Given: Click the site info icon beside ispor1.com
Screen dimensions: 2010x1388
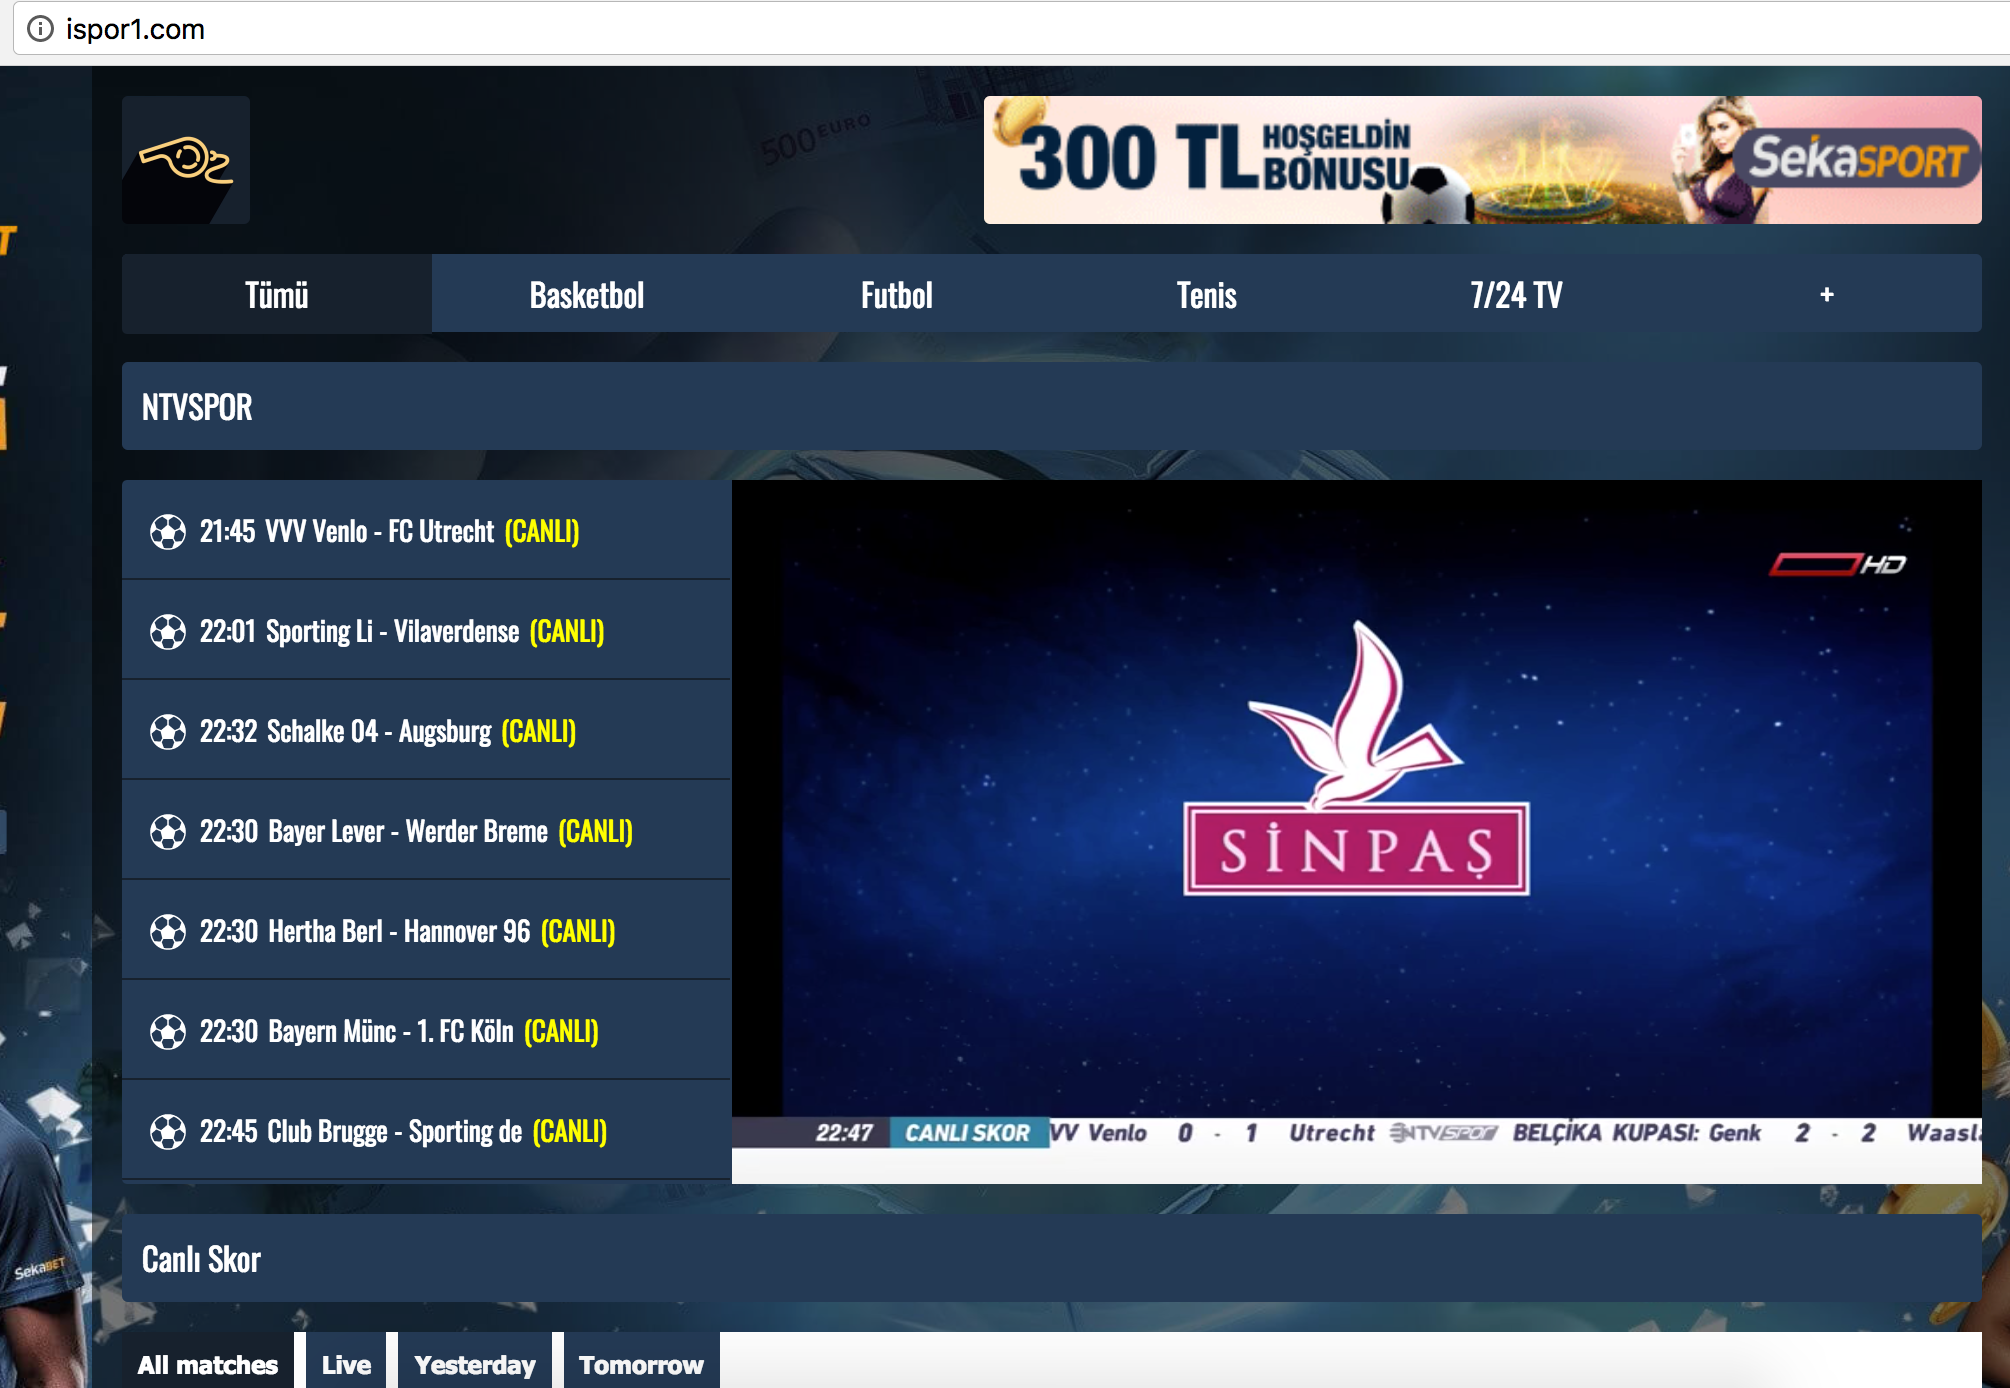Looking at the screenshot, I should [x=40, y=29].
